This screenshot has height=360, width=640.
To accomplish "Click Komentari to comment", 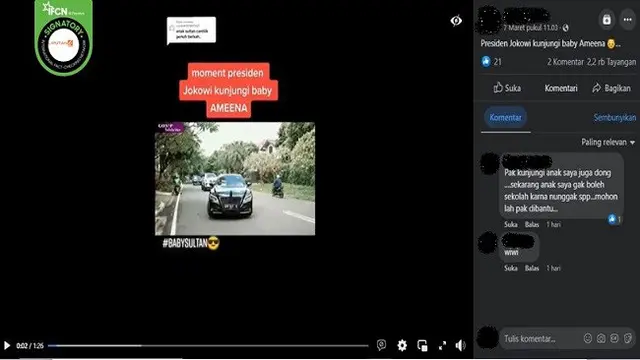I will point(561,88).
